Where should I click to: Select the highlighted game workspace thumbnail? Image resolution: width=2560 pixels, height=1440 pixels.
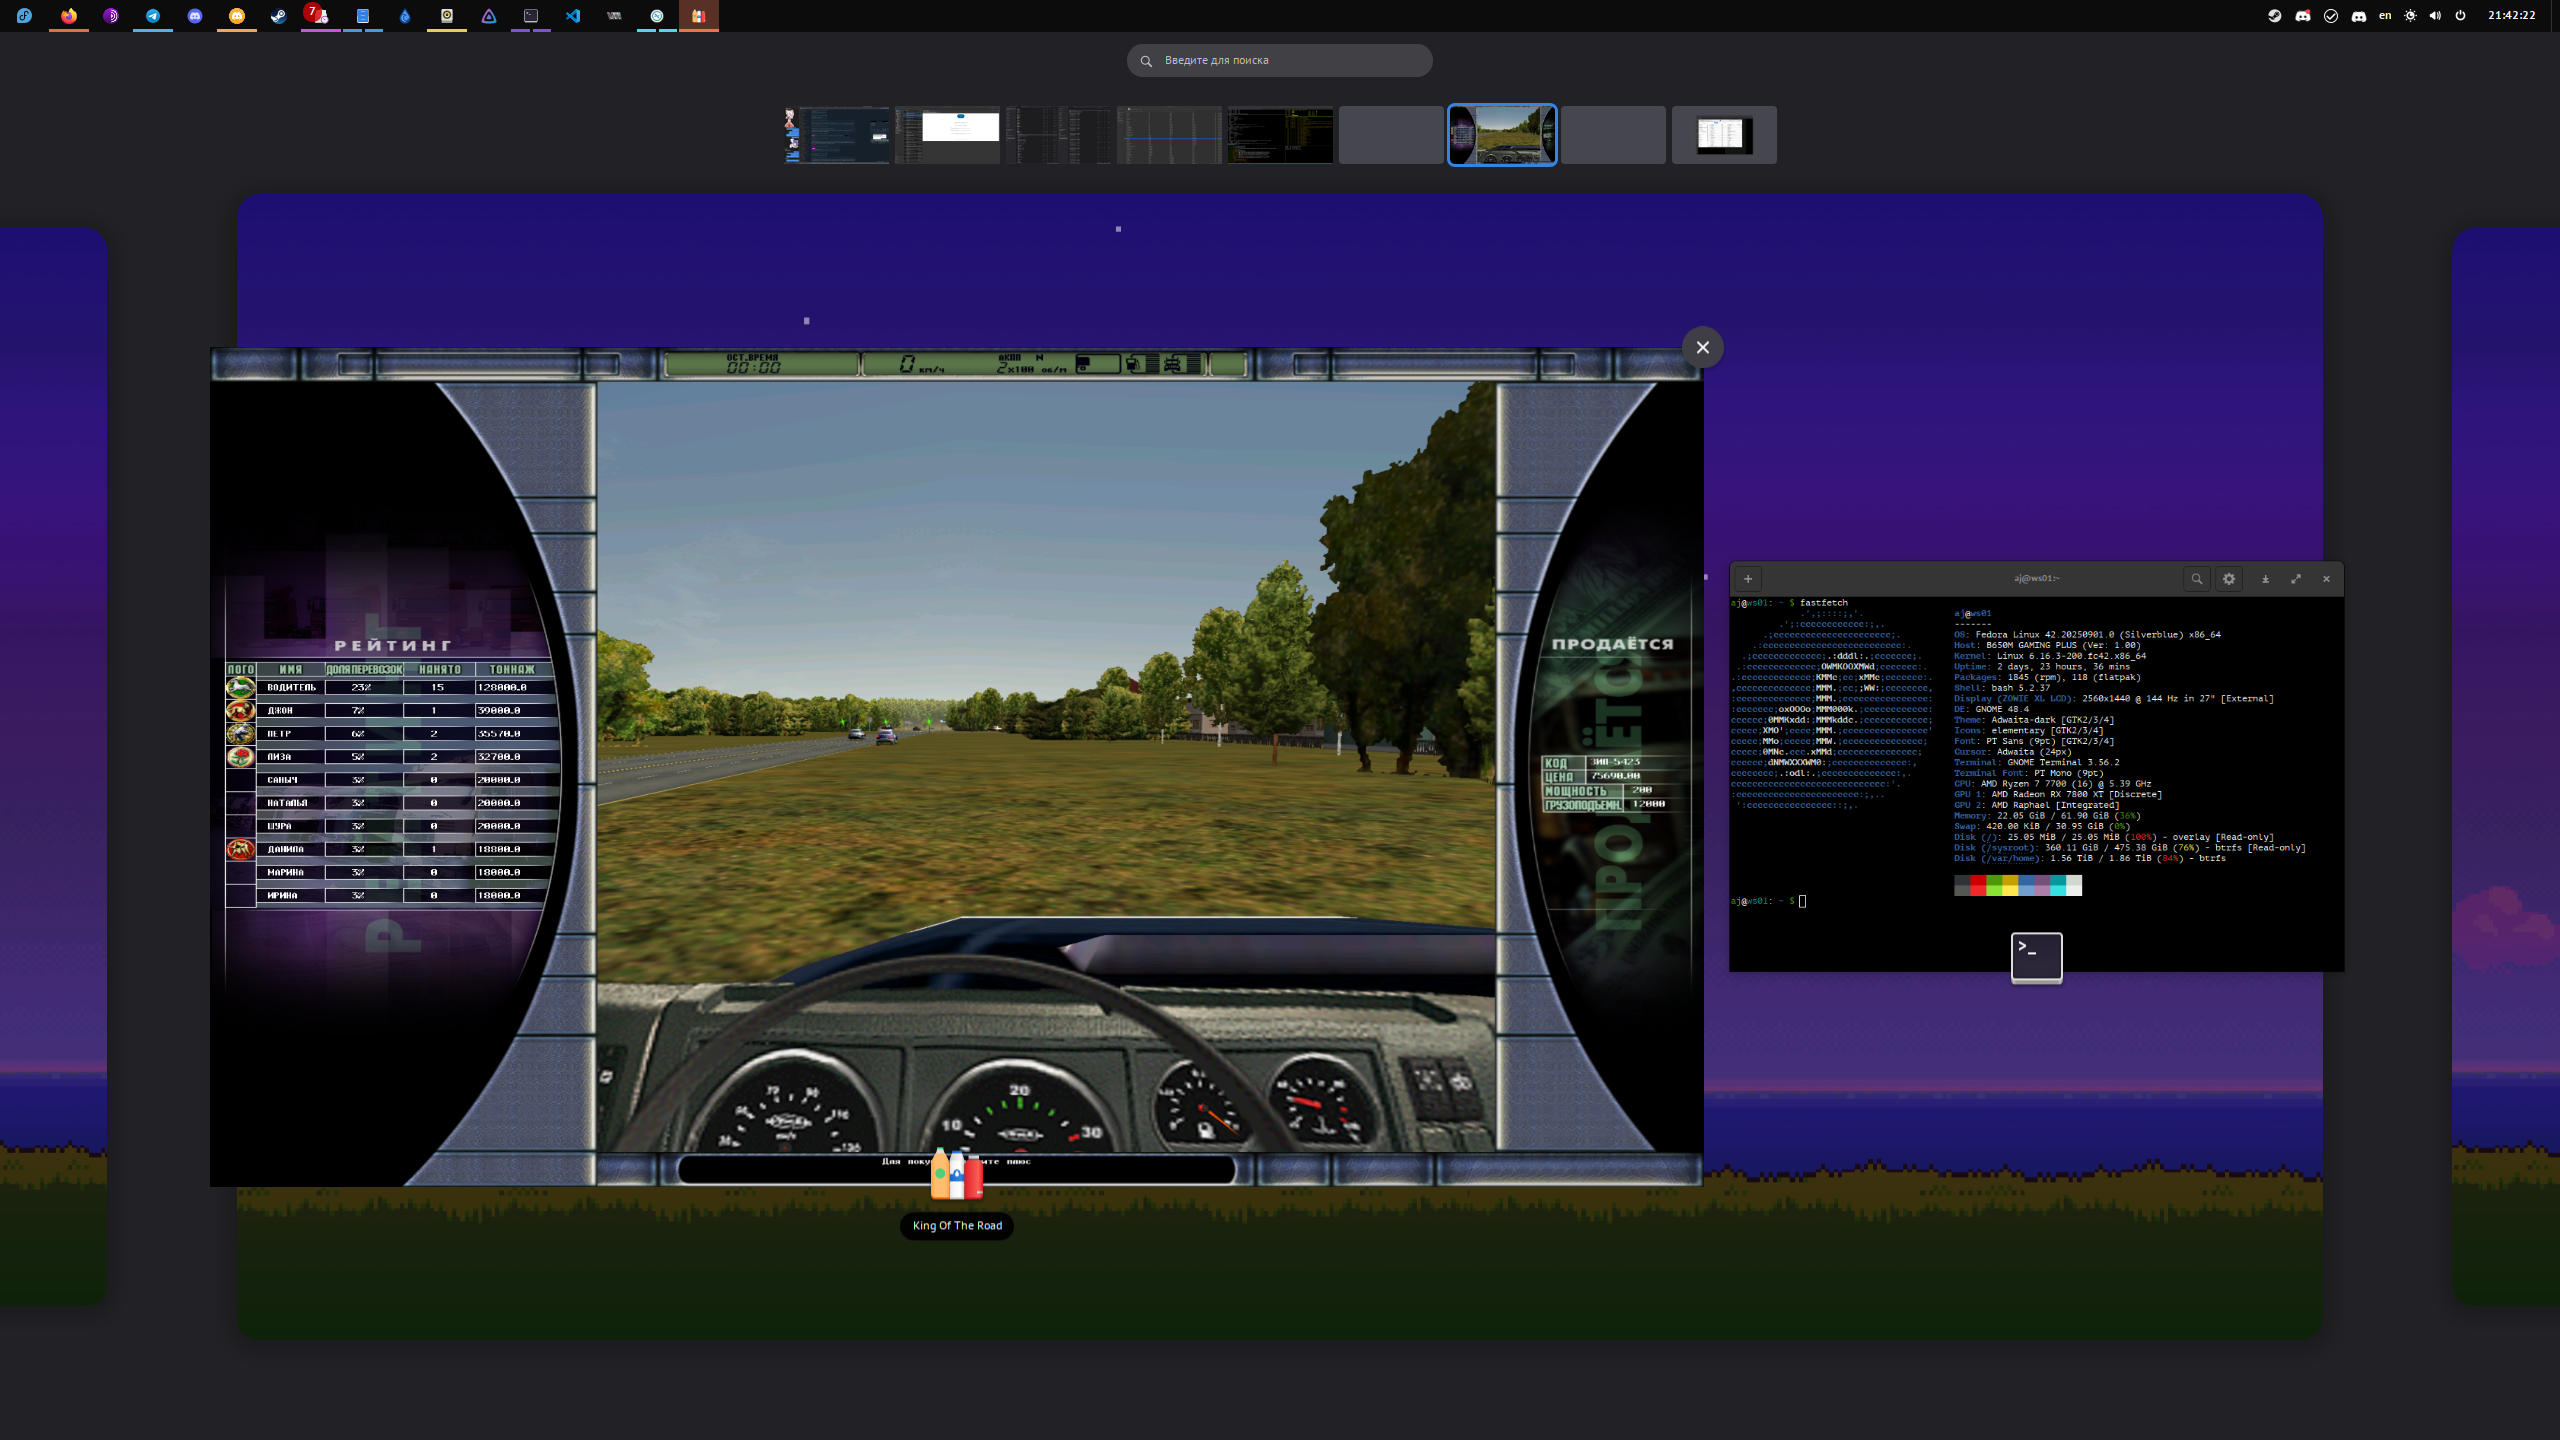1502,135
